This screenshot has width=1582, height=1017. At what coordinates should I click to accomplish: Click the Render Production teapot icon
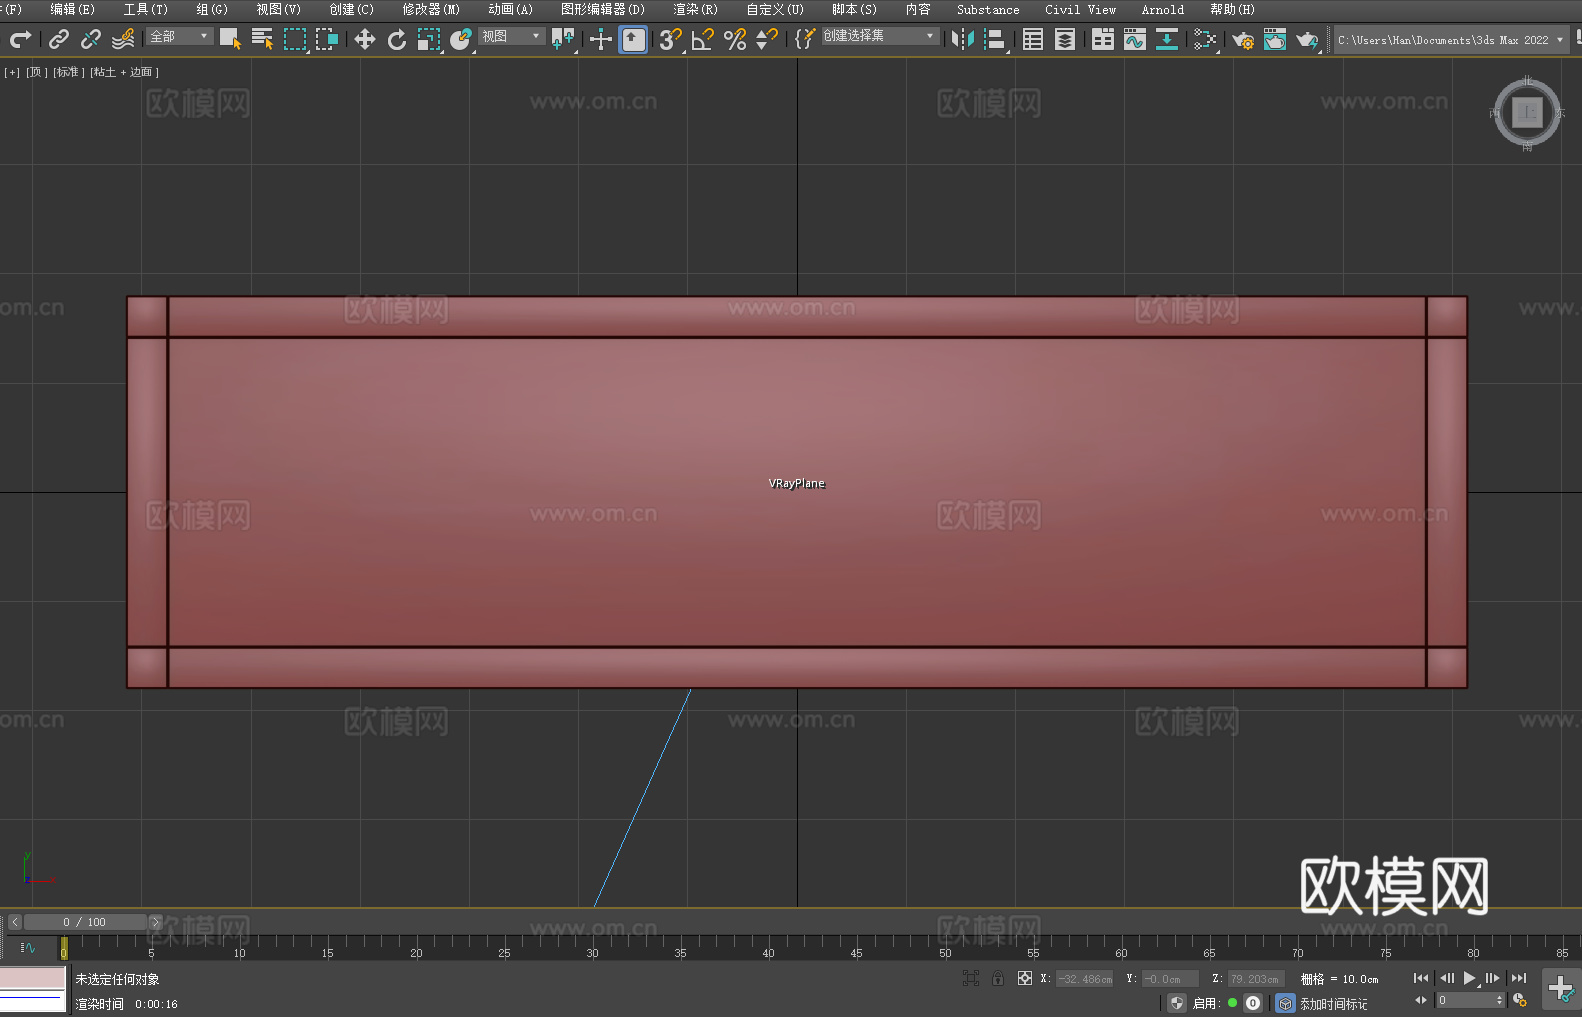(1307, 39)
